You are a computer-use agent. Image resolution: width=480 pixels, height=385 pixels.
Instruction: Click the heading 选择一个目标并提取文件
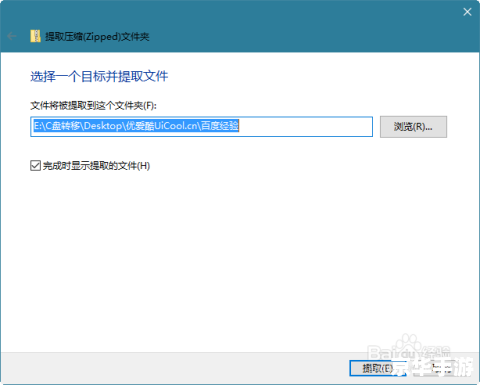point(99,76)
